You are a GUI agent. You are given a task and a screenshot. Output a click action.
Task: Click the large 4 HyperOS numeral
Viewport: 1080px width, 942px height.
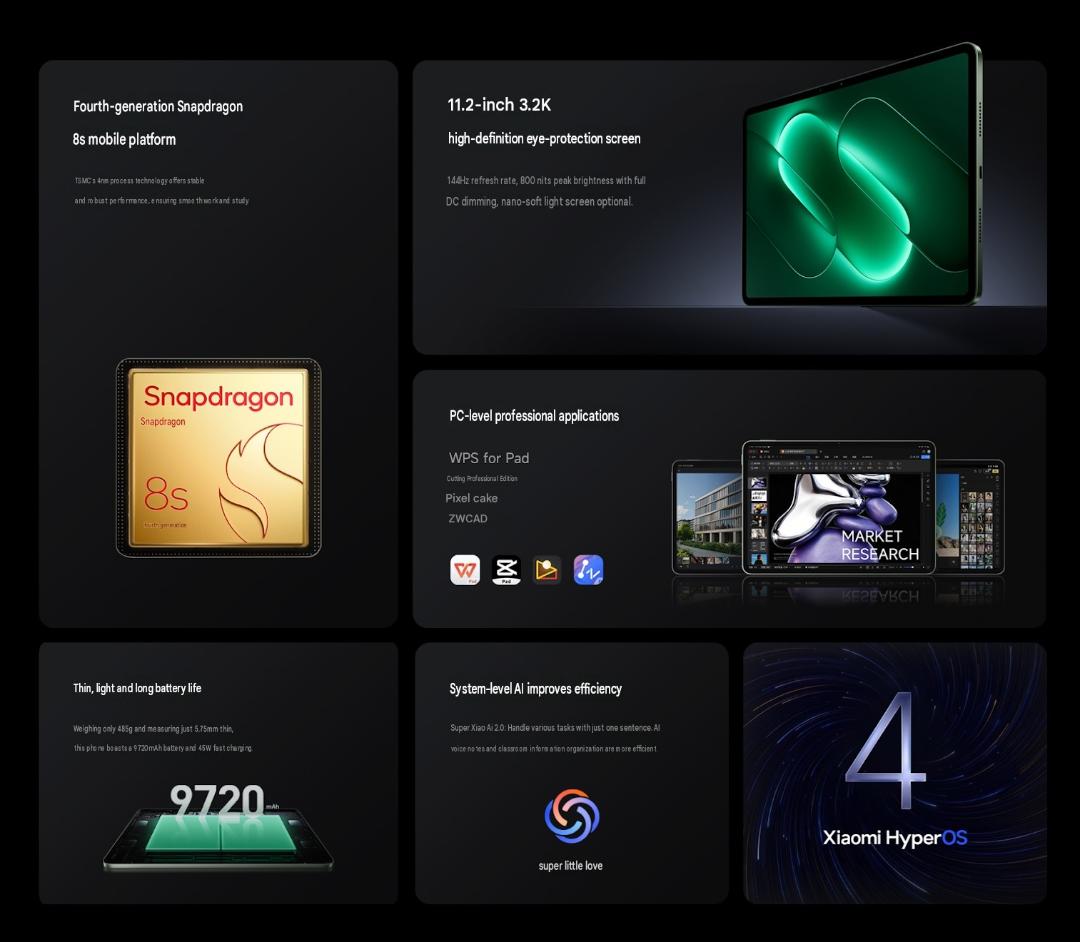pos(886,751)
